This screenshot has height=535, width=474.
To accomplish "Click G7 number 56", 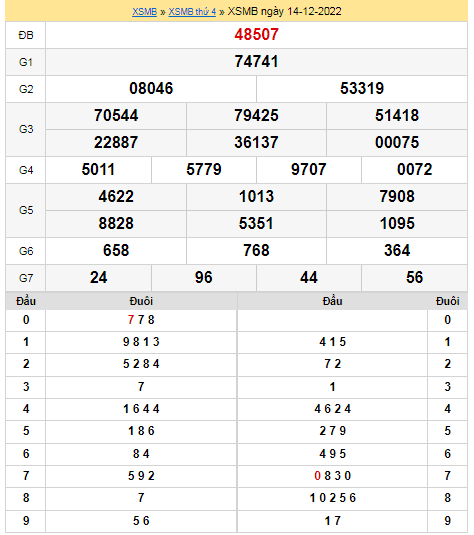I will (x=414, y=277).
